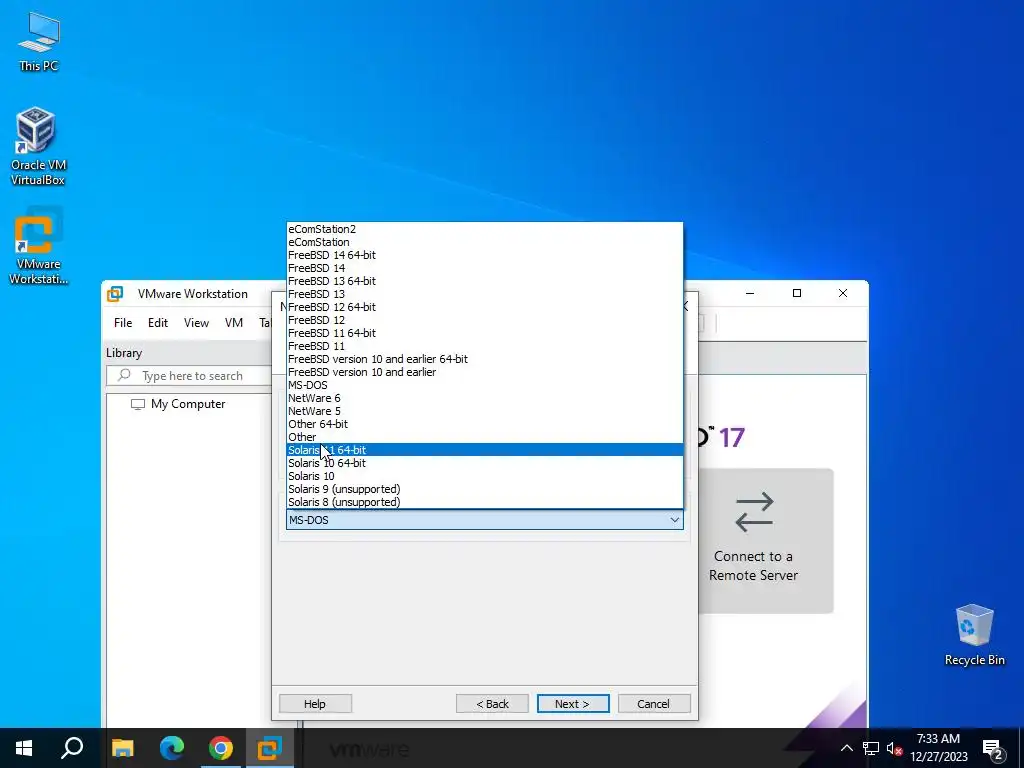Select highlighted Solaris 11 64-bit entry
1024x768 pixels.
485,450
